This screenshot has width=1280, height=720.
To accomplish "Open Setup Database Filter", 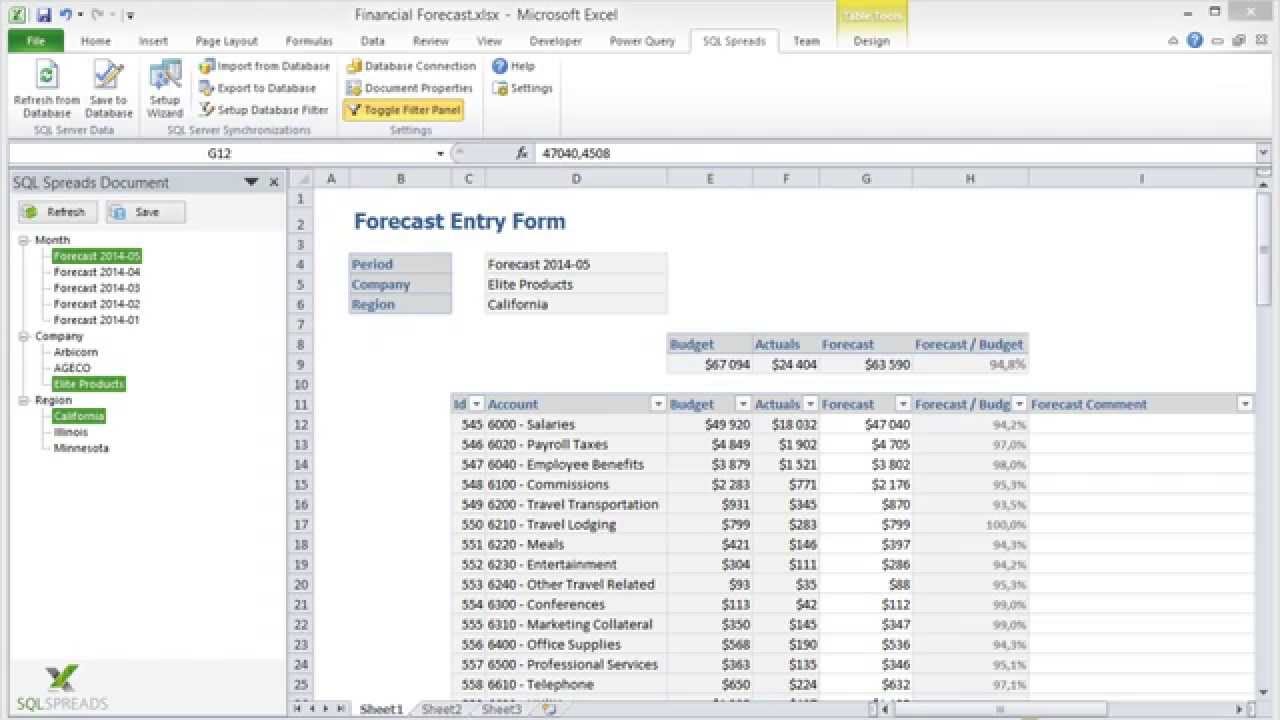I will [x=264, y=110].
